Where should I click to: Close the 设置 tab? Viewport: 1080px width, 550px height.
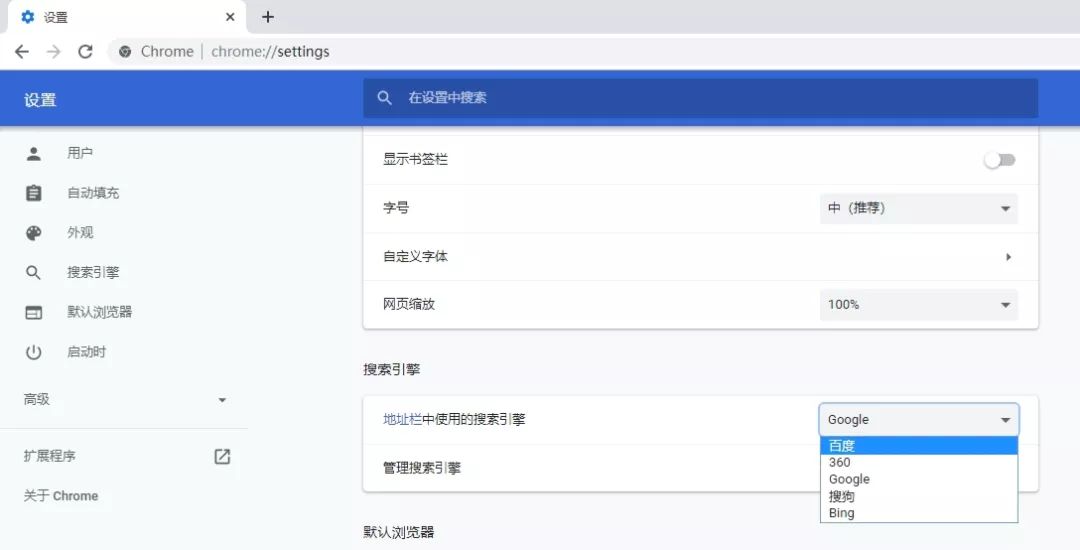[x=230, y=17]
